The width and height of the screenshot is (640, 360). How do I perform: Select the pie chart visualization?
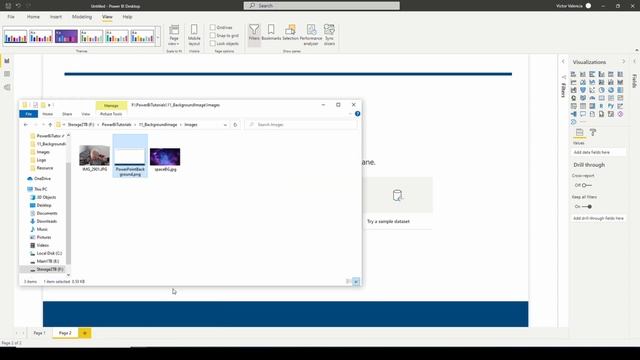tap(602, 90)
